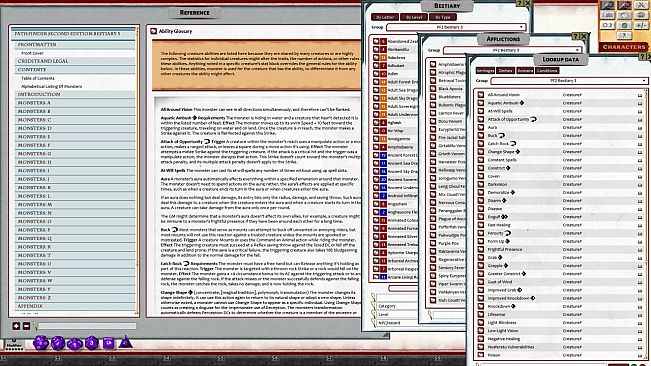Select the Conditions tab in Lookup Data

[x=547, y=71]
